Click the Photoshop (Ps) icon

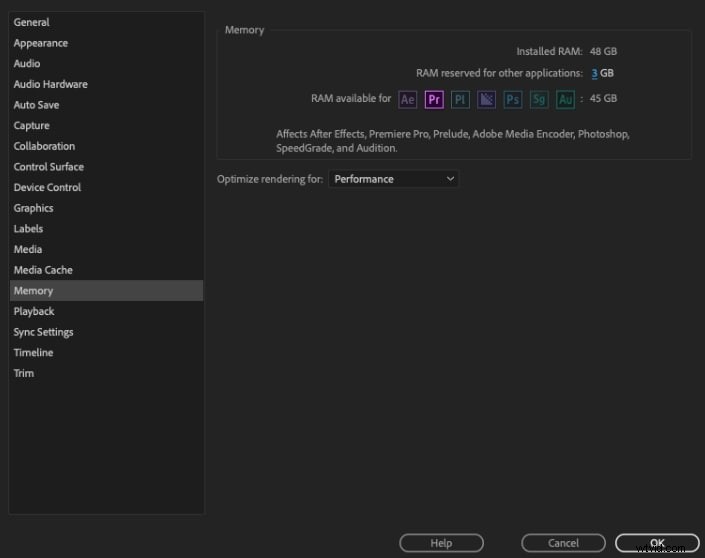[513, 99]
